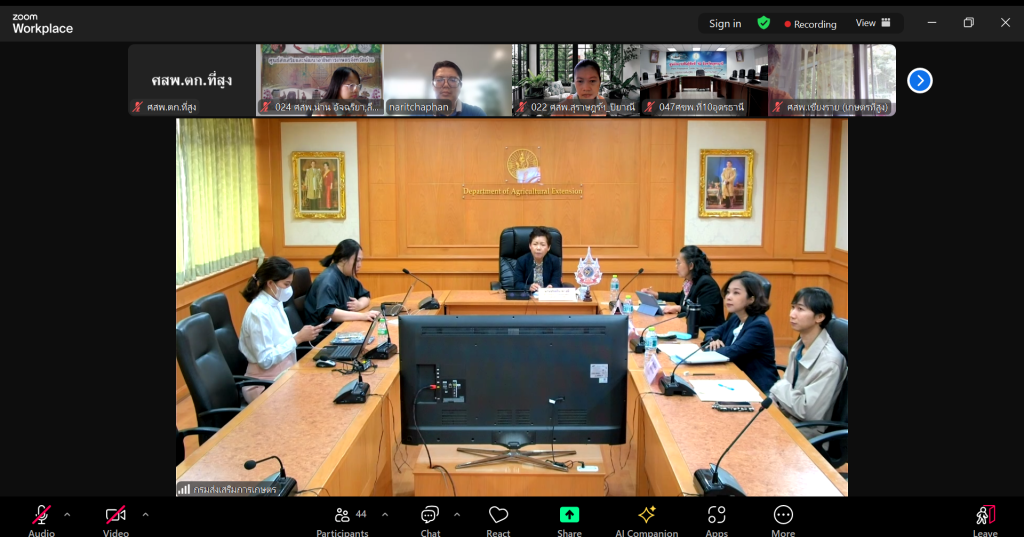The image size is (1024, 537).
Task: Open the AI Companion
Action: (646, 516)
